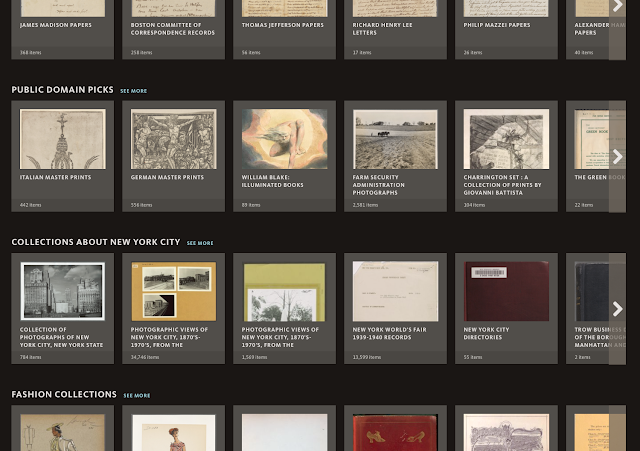Click 56 items under Thomas Jefferson Papers
This screenshot has width=640, height=451.
(x=251, y=53)
